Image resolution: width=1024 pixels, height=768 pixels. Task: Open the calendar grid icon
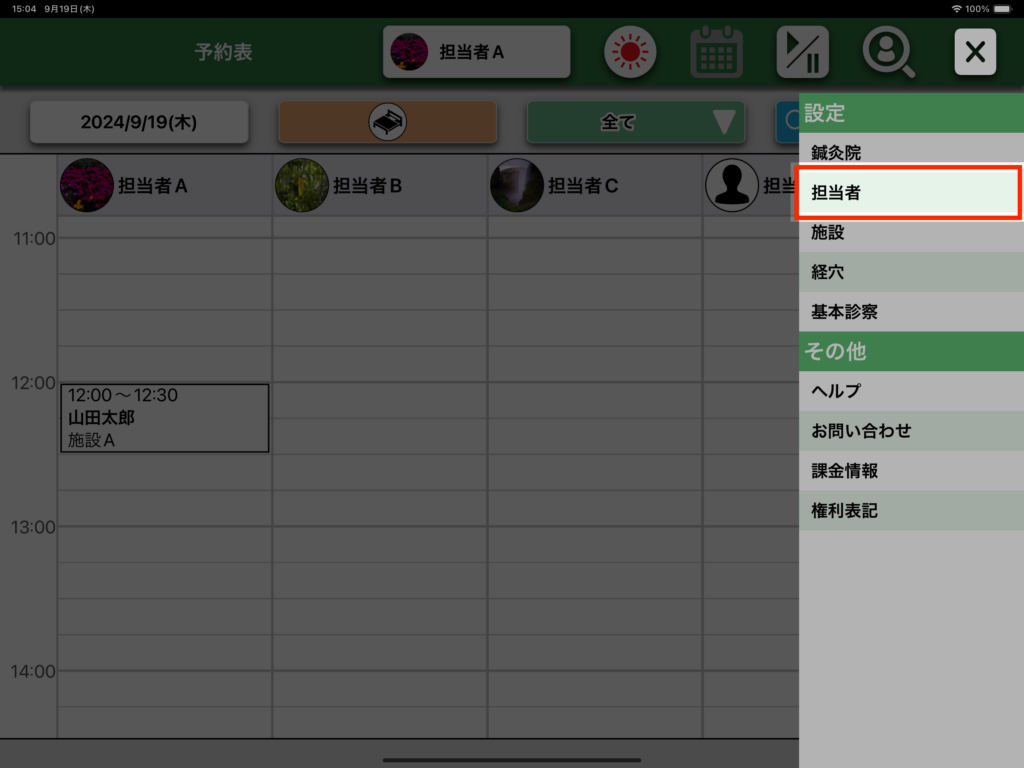coord(716,52)
